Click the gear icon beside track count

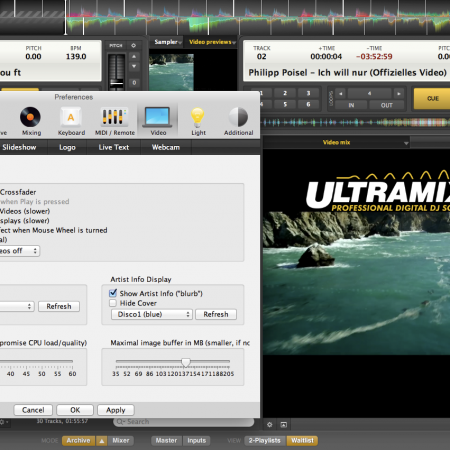tap(3, 422)
